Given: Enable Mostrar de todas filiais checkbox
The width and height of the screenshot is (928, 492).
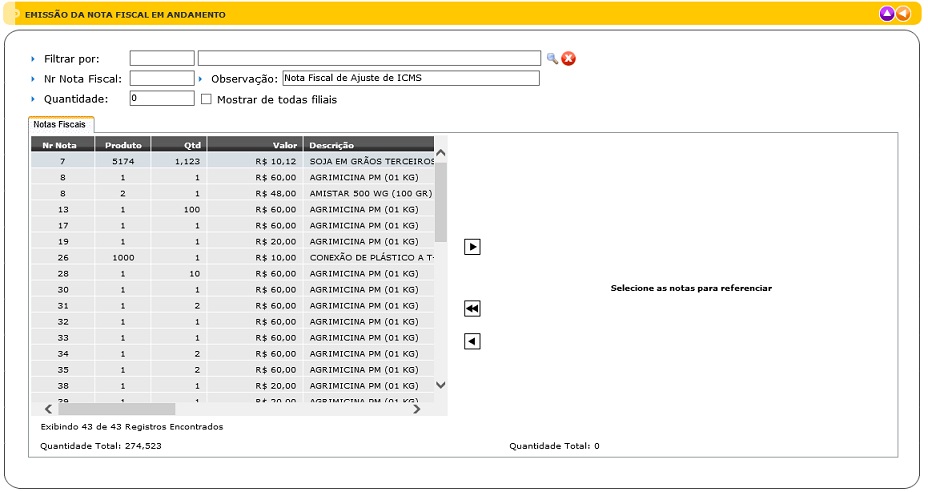Looking at the screenshot, I should pos(207,99).
